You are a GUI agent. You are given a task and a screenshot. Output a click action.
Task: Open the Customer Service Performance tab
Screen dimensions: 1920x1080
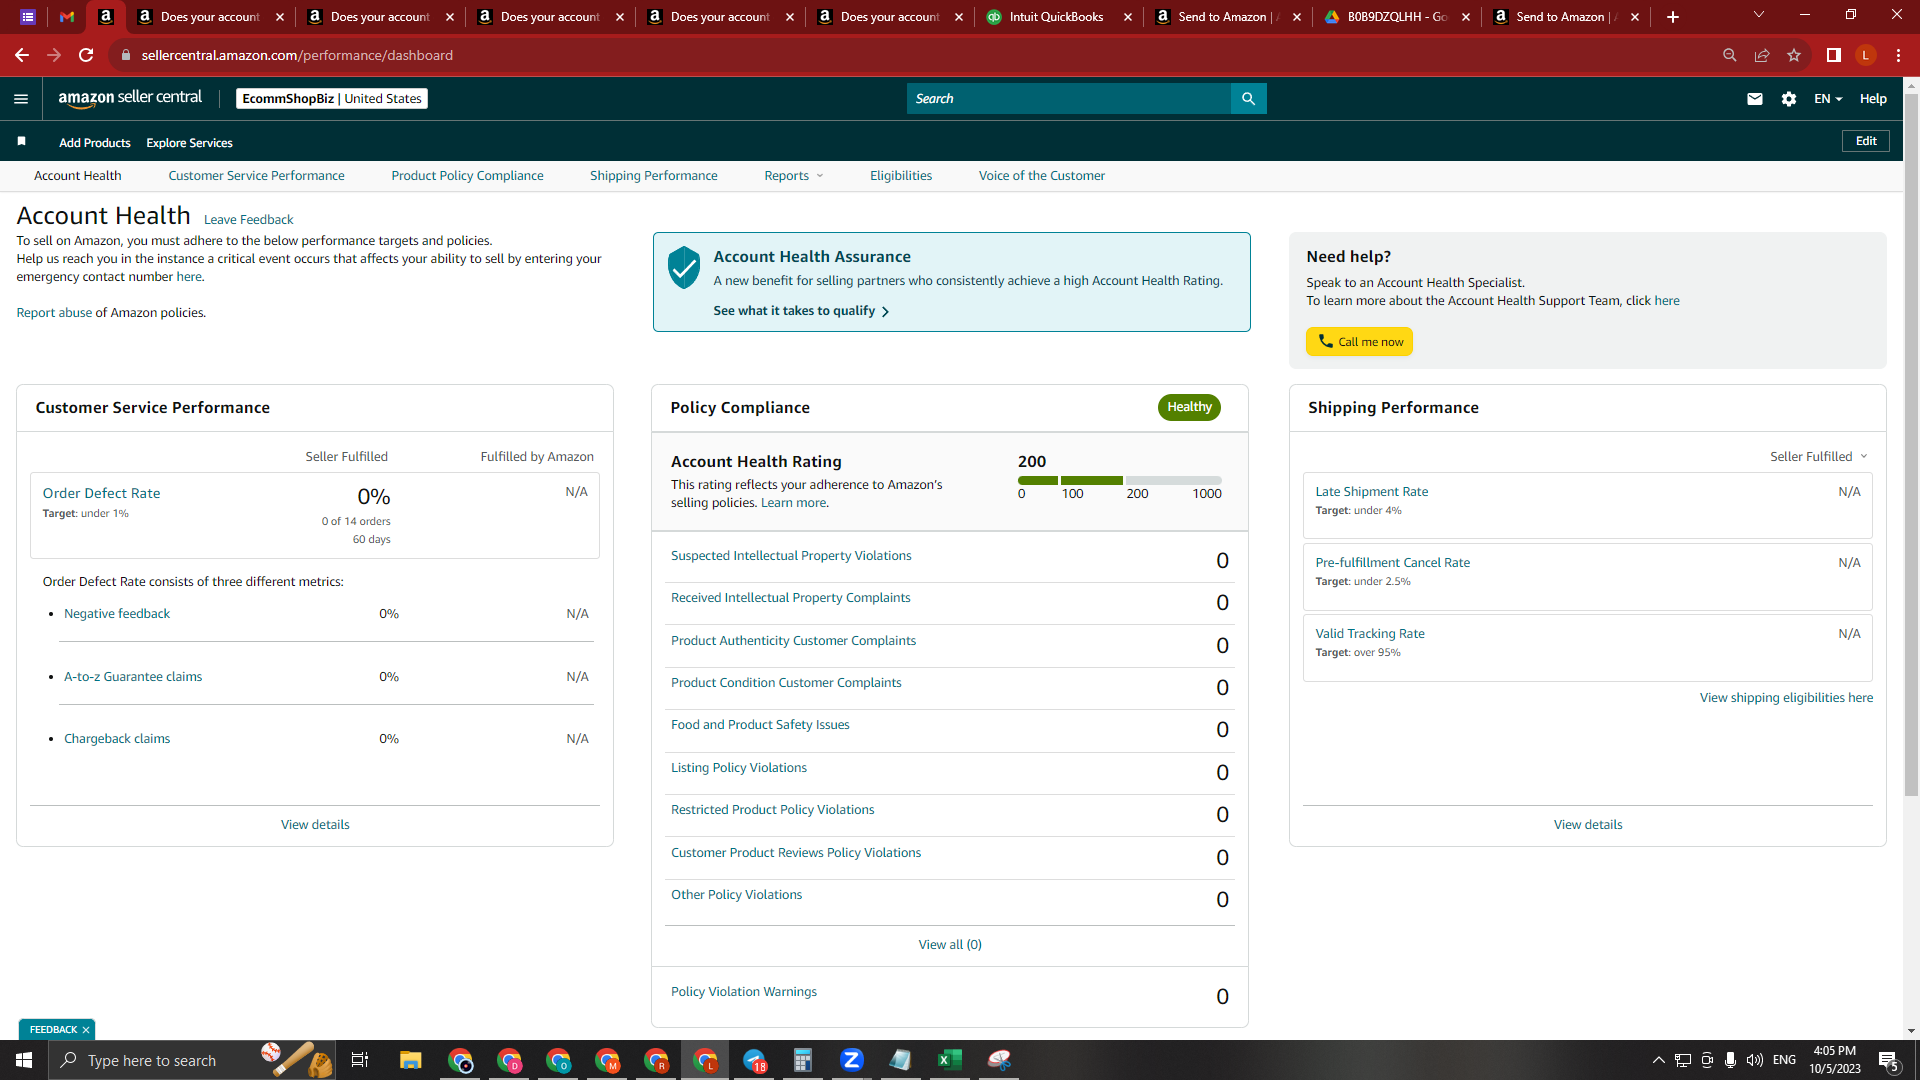[x=256, y=175]
